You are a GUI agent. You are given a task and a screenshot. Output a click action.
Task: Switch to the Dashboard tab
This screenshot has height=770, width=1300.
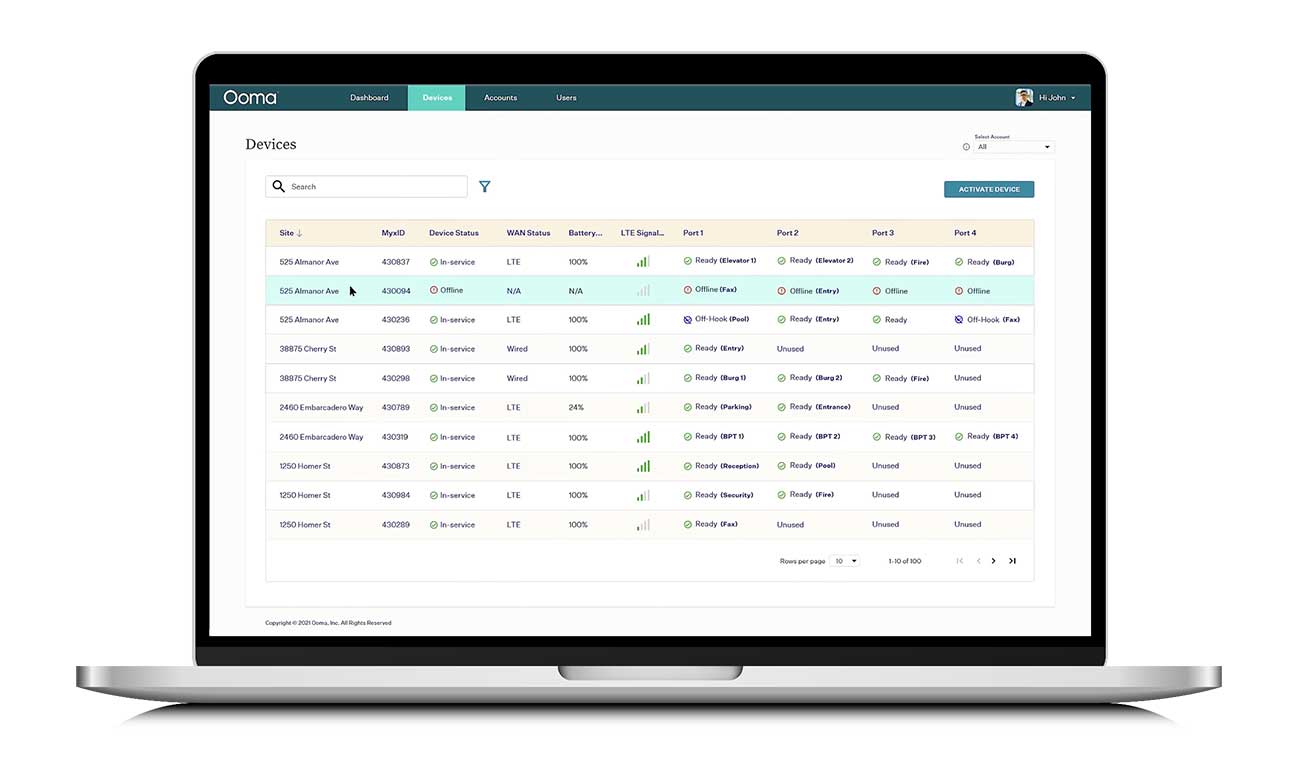[369, 98]
